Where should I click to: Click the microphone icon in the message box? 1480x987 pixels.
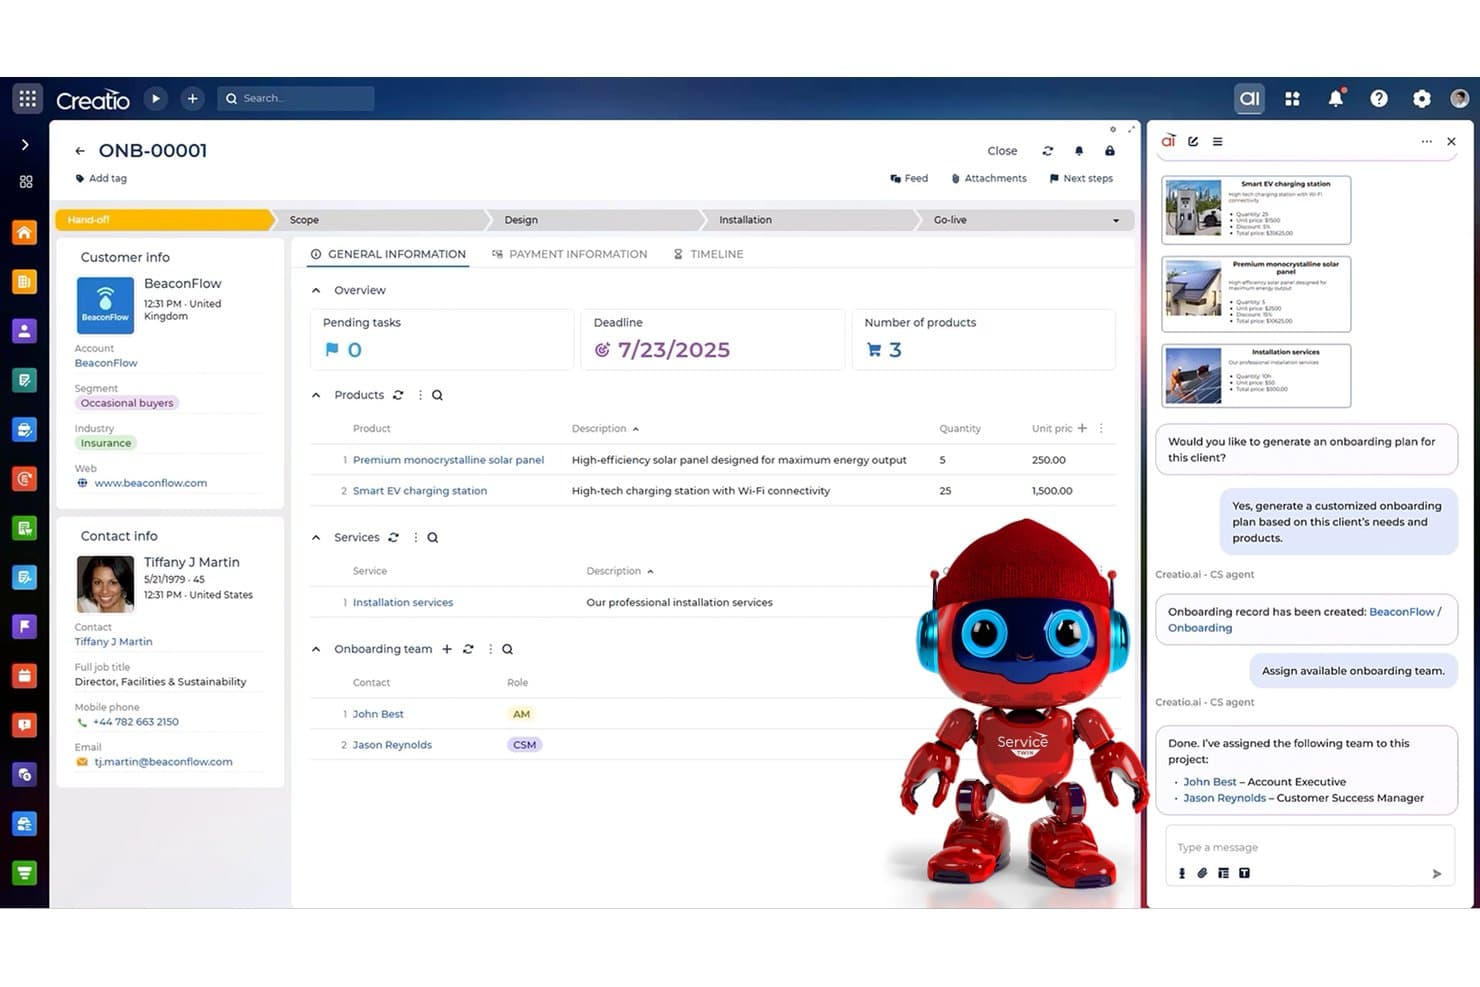point(1182,873)
